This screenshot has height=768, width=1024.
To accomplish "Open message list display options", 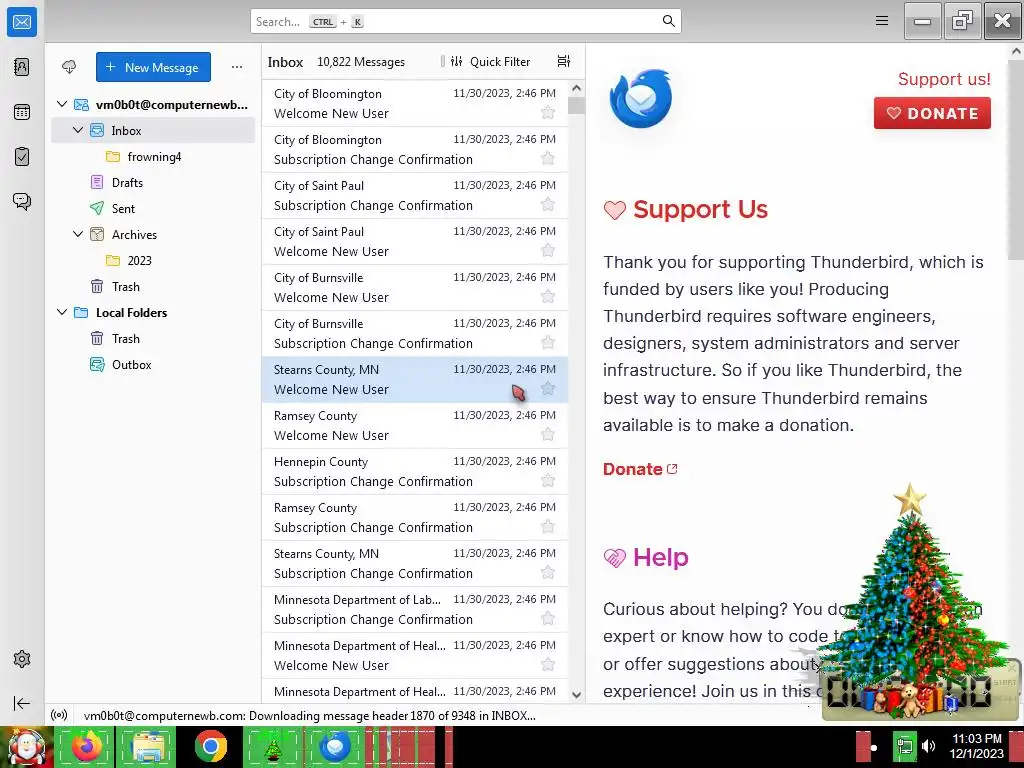I will click(564, 61).
